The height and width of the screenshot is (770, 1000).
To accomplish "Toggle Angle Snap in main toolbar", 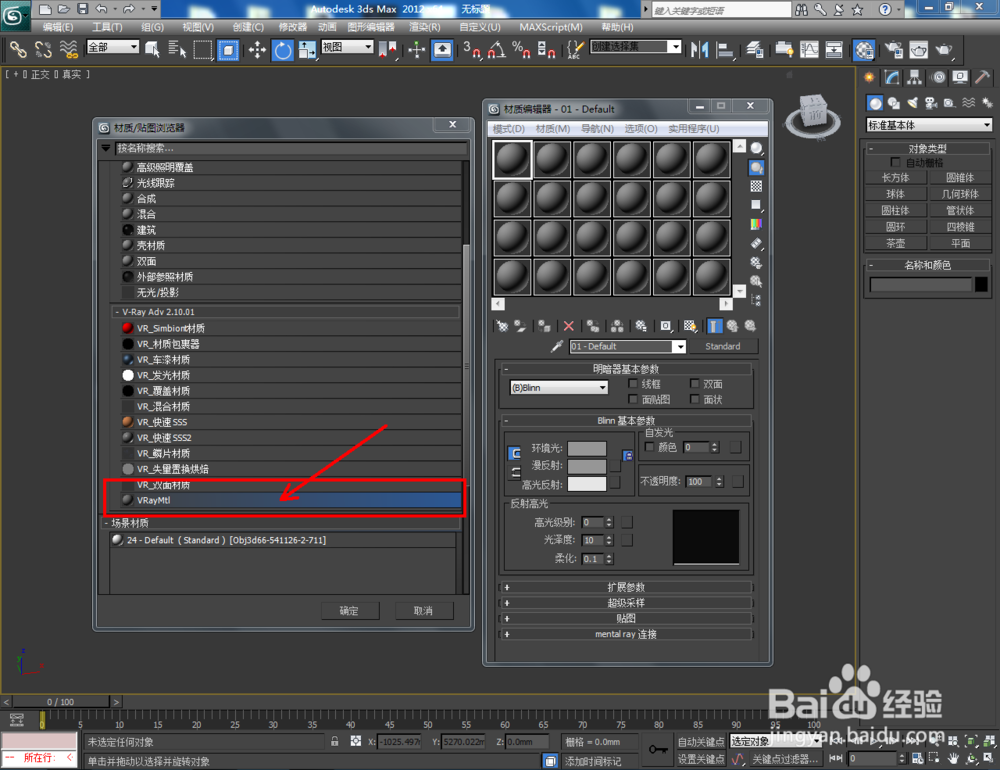I will click(496, 50).
